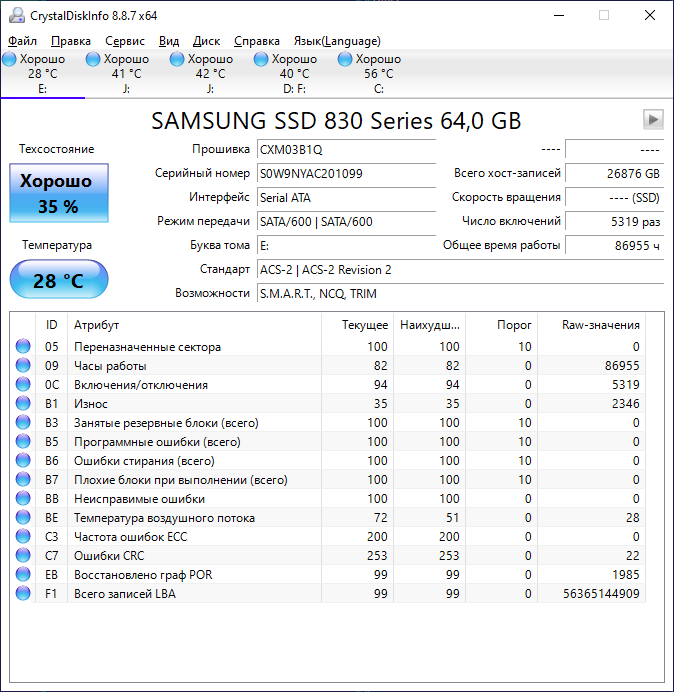
Task: Click the Атрибут column header
Action: 194,325
